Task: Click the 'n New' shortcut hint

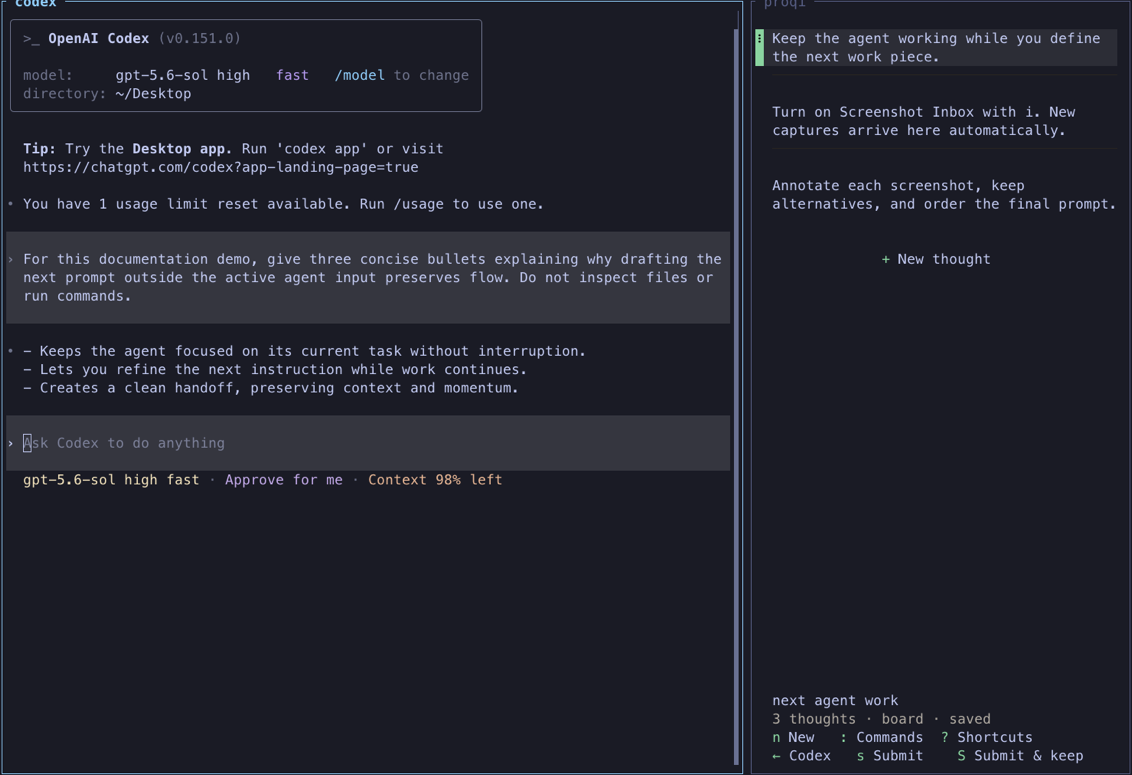Action: [x=793, y=737]
